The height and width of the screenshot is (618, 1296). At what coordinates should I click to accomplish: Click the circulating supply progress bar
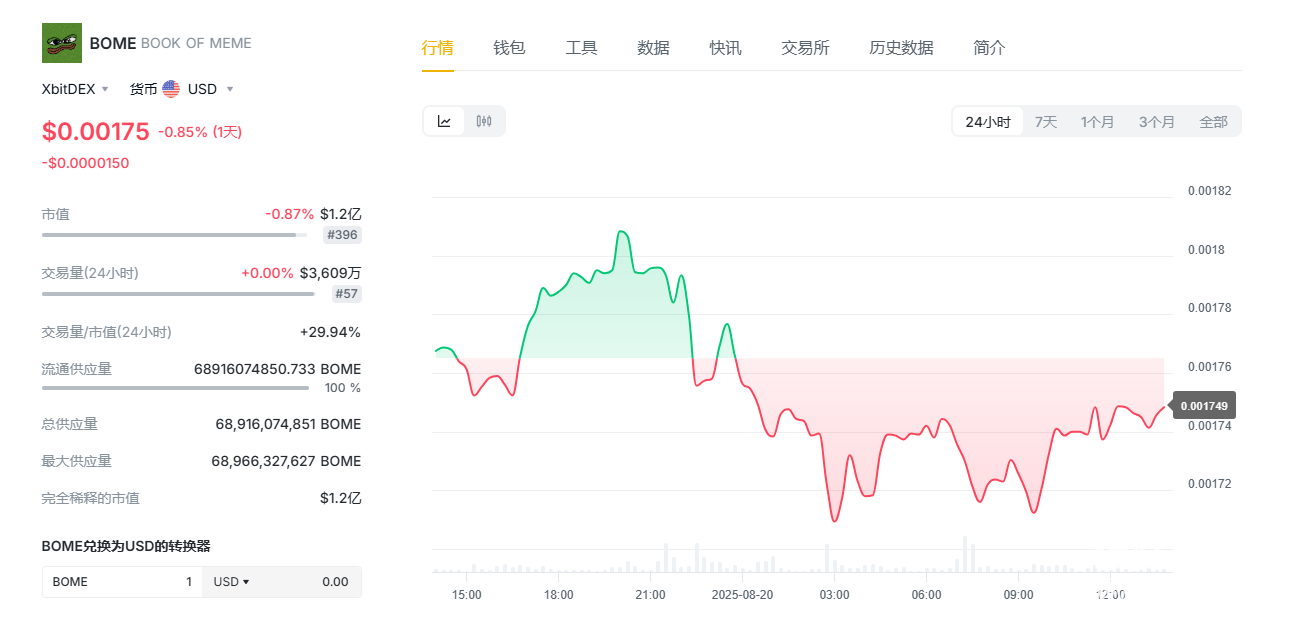point(175,388)
